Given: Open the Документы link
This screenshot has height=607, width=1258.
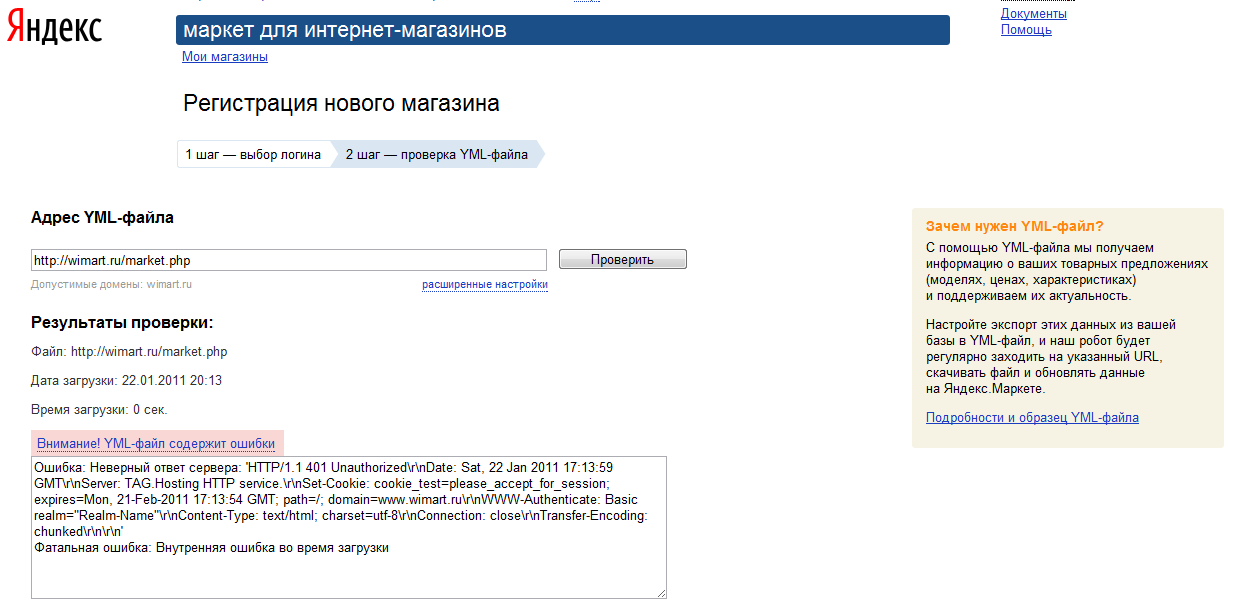Looking at the screenshot, I should 1033,14.
